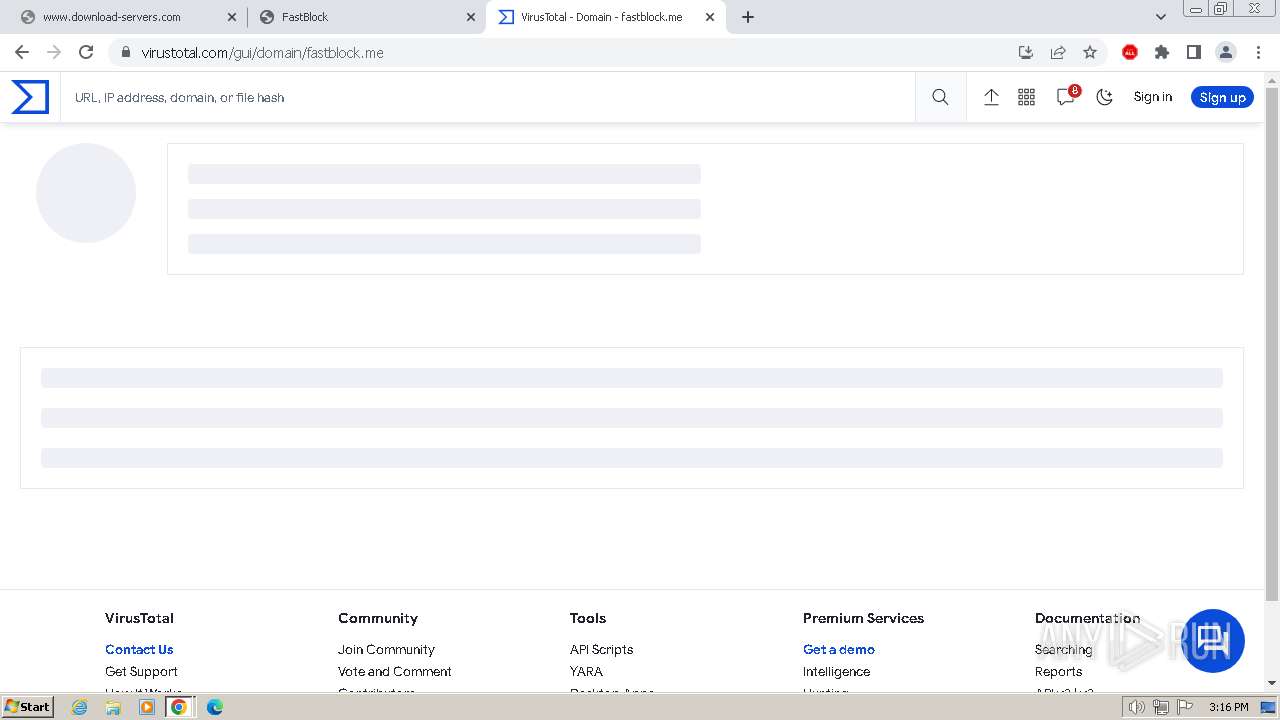Image resolution: width=1280 pixels, height=720 pixels.
Task: Open Microsoft Edge from taskbar
Action: (x=214, y=707)
